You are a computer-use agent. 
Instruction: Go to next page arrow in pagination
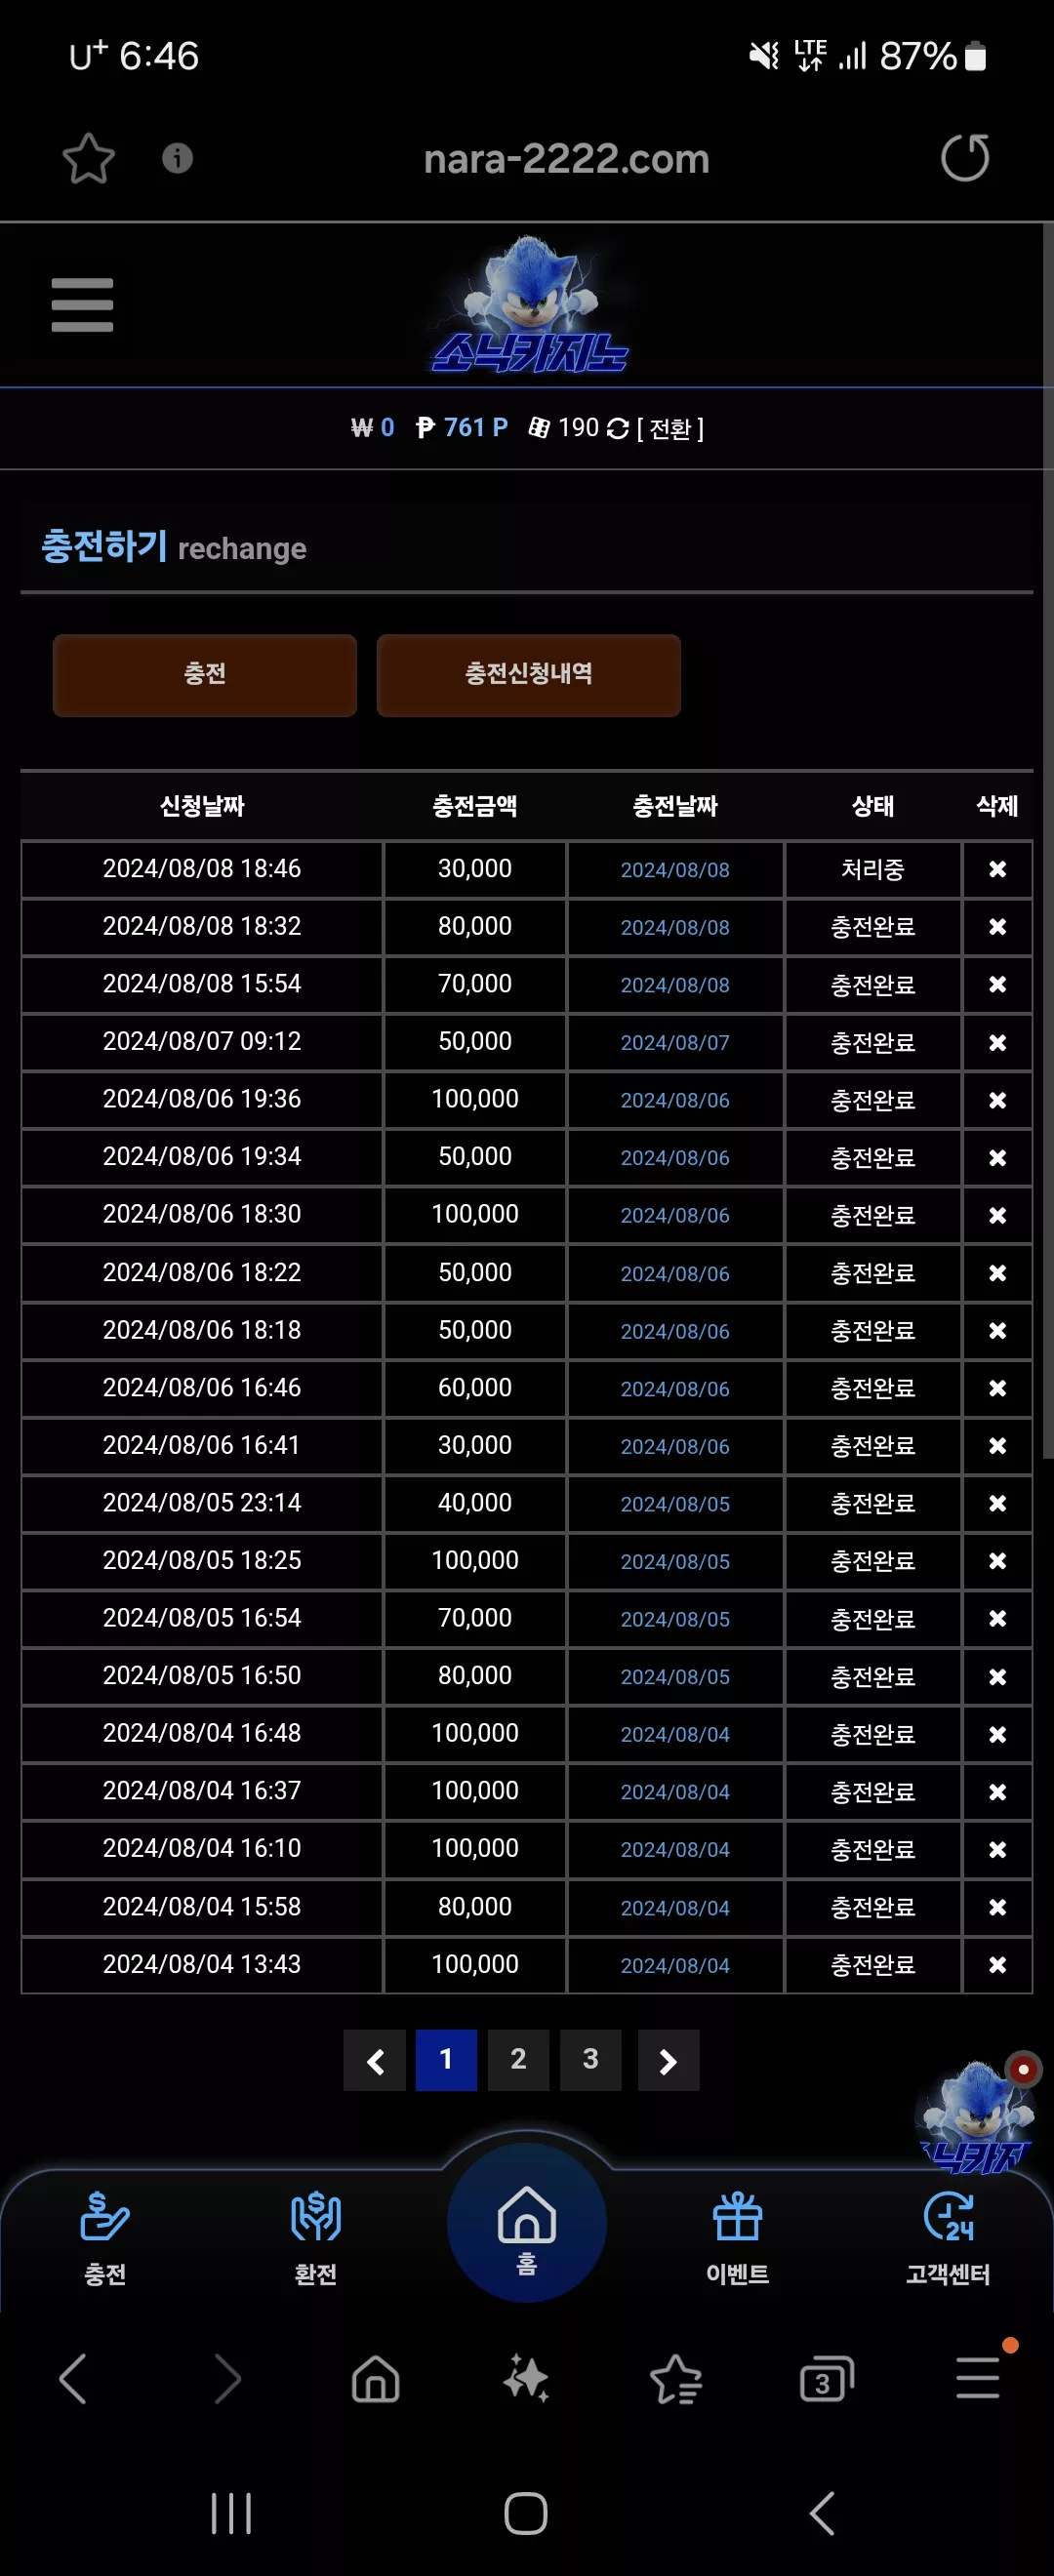(668, 2060)
